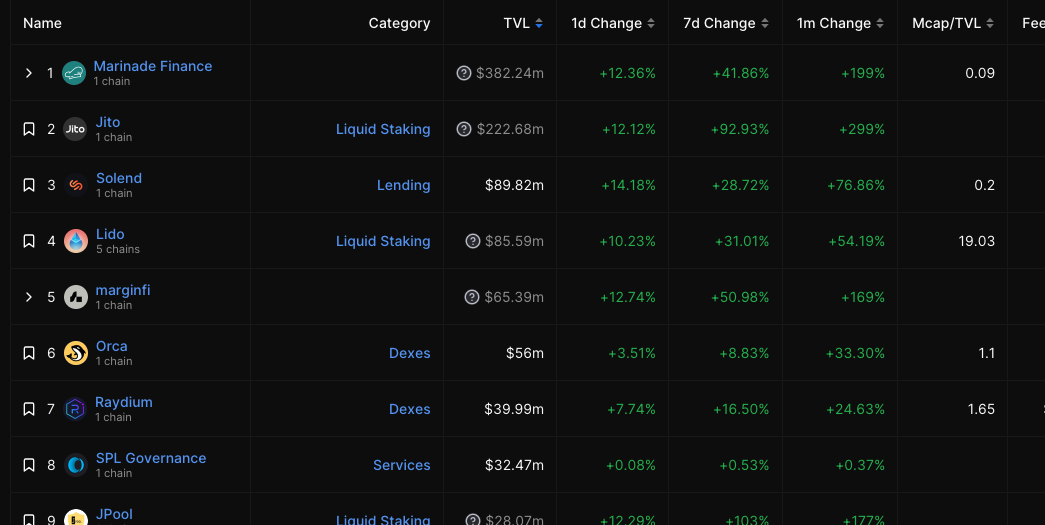
Task: Bookmark the Jito protocol row
Action: (29, 129)
